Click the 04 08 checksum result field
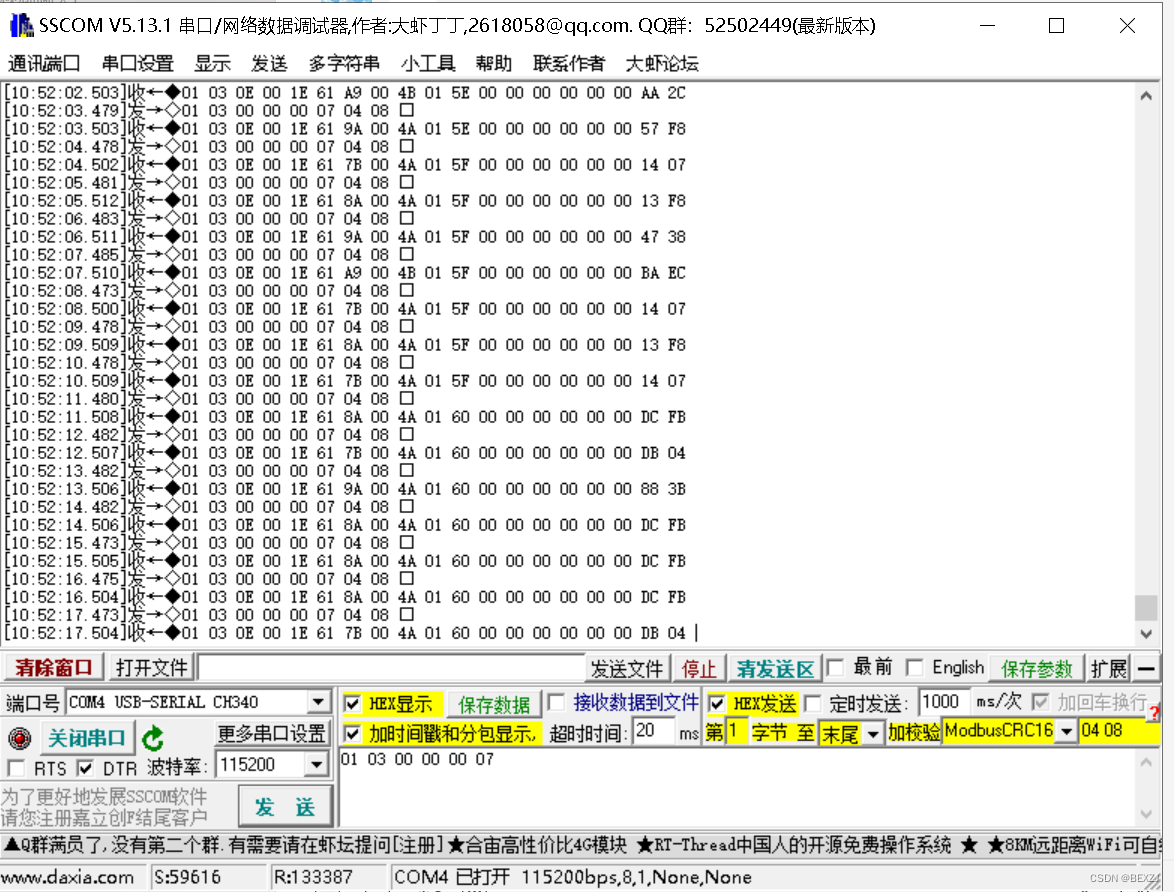Screen dimensions: 1174x892 click(x=1118, y=730)
